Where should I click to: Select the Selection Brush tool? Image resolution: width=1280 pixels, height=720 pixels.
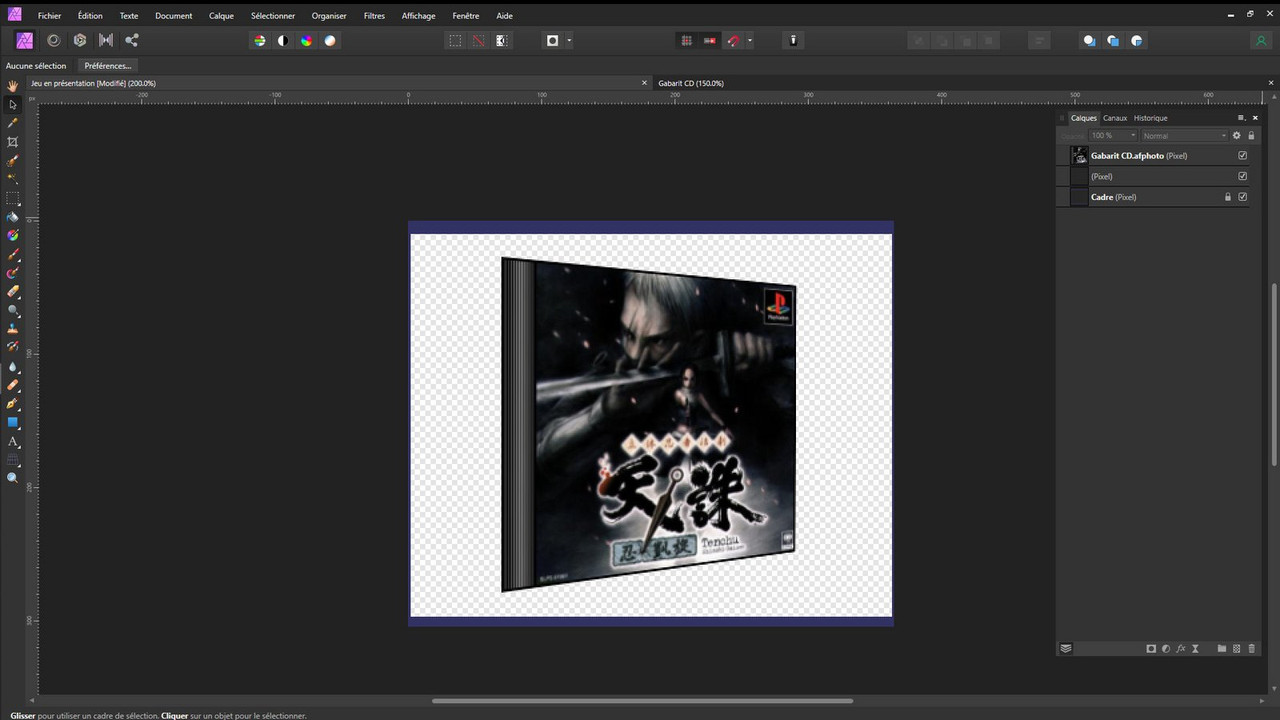click(13, 160)
